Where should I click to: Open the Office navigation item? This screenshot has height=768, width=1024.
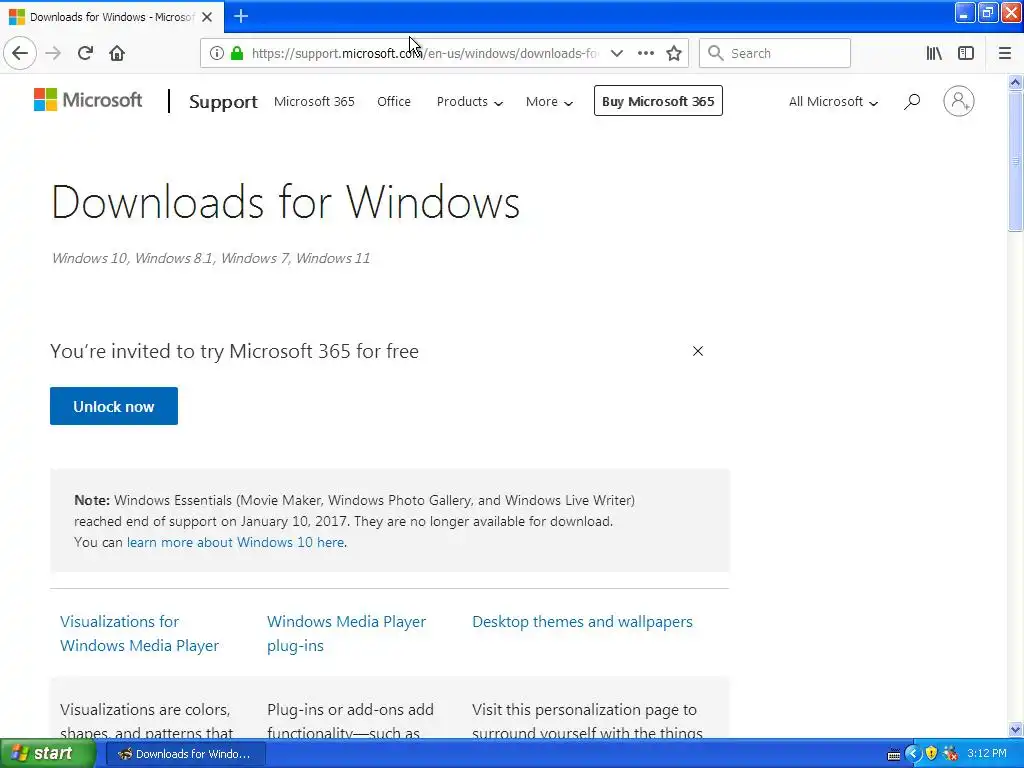point(394,101)
